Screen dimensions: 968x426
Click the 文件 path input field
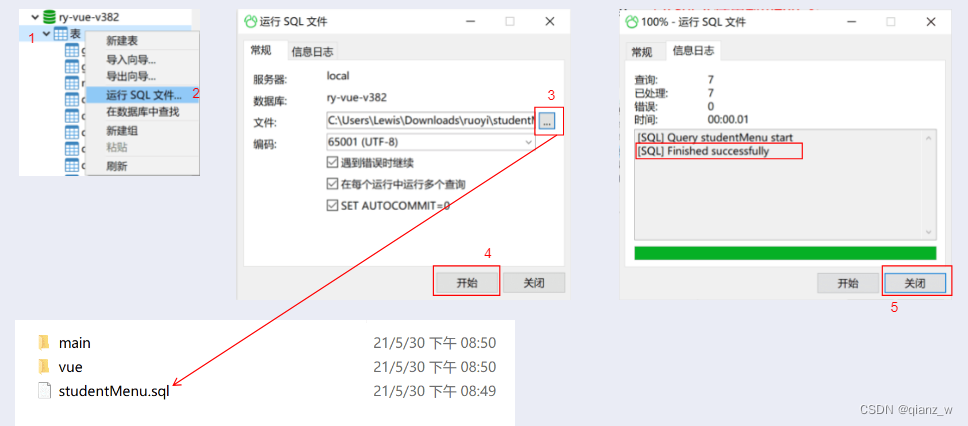pyautogui.click(x=431, y=121)
